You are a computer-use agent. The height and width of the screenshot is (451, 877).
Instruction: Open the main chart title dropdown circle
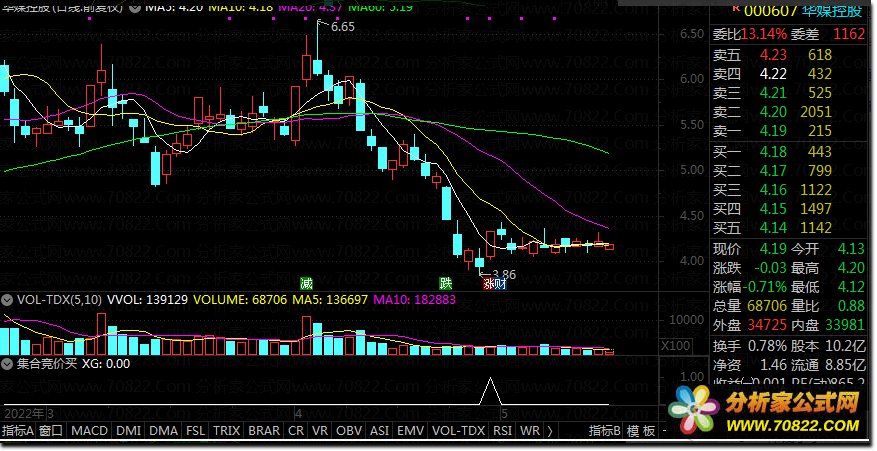coord(135,7)
